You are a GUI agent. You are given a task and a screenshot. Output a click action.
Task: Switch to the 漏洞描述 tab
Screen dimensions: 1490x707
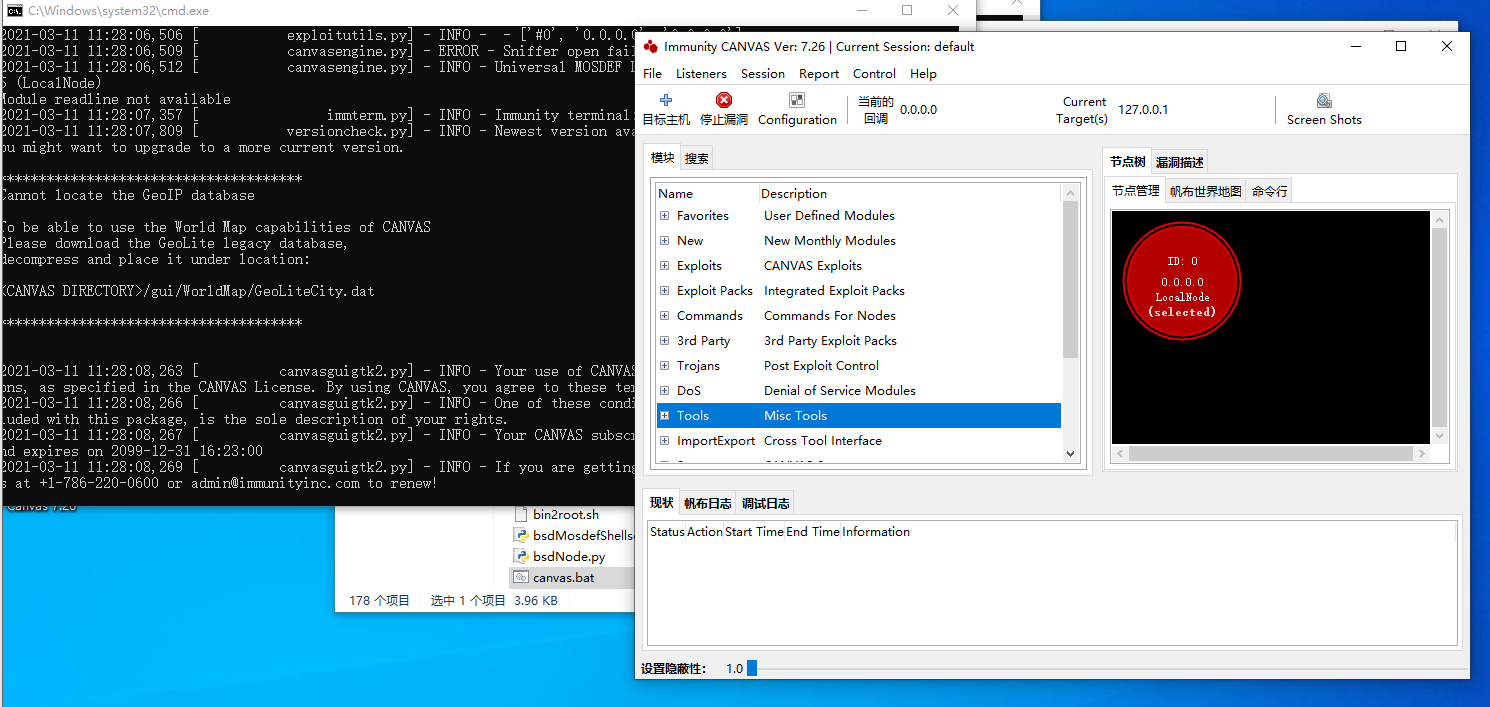coord(1180,162)
